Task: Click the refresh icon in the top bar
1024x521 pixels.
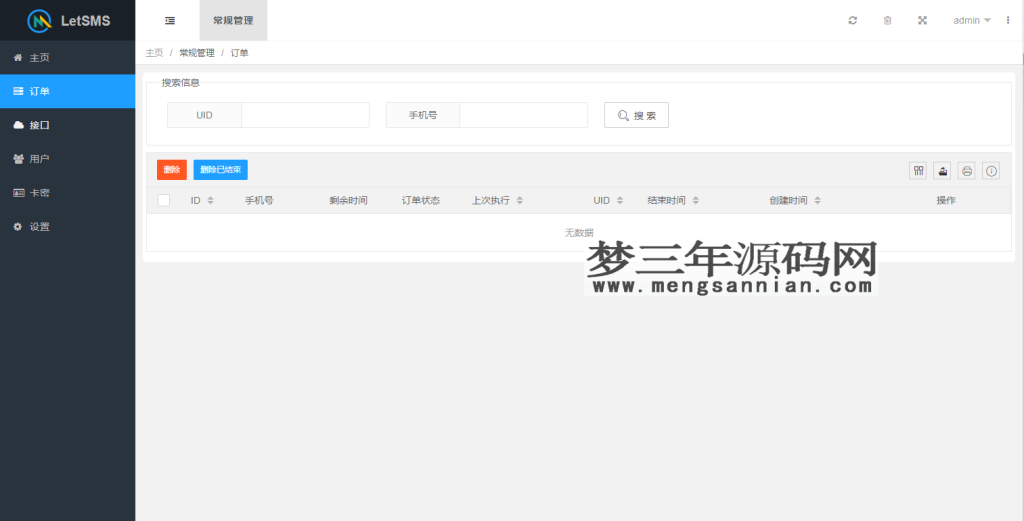Action: tap(852, 20)
